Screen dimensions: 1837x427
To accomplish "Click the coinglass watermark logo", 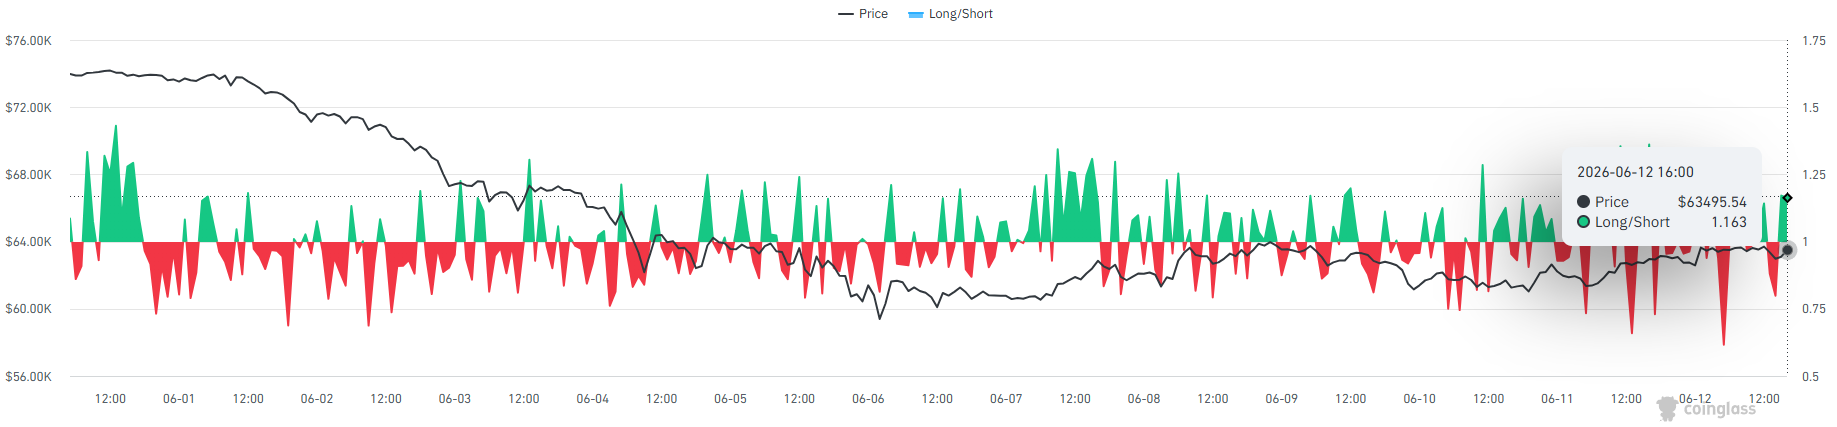I will (1706, 408).
